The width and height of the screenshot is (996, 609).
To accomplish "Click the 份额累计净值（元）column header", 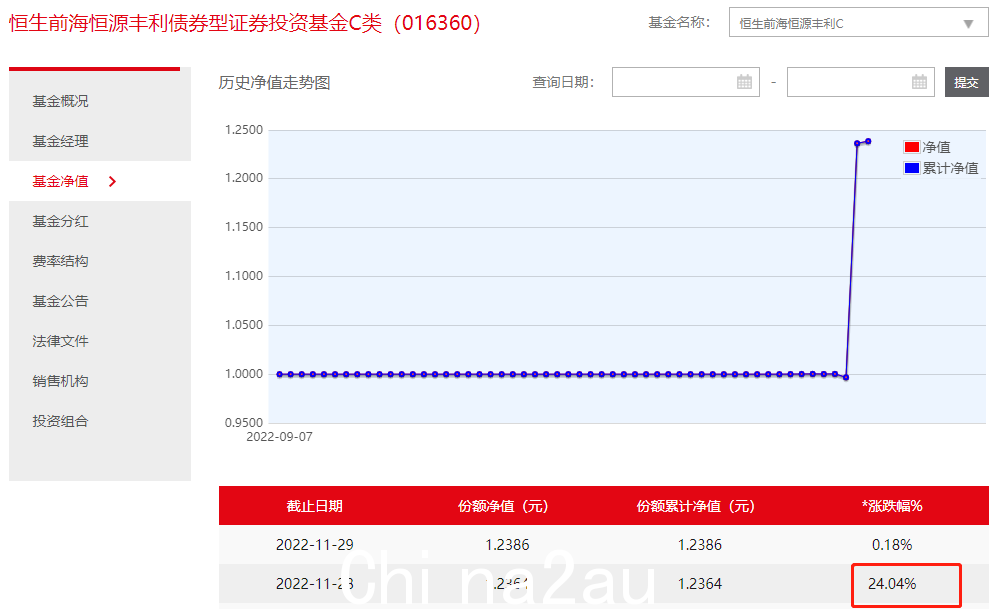I will [696, 506].
